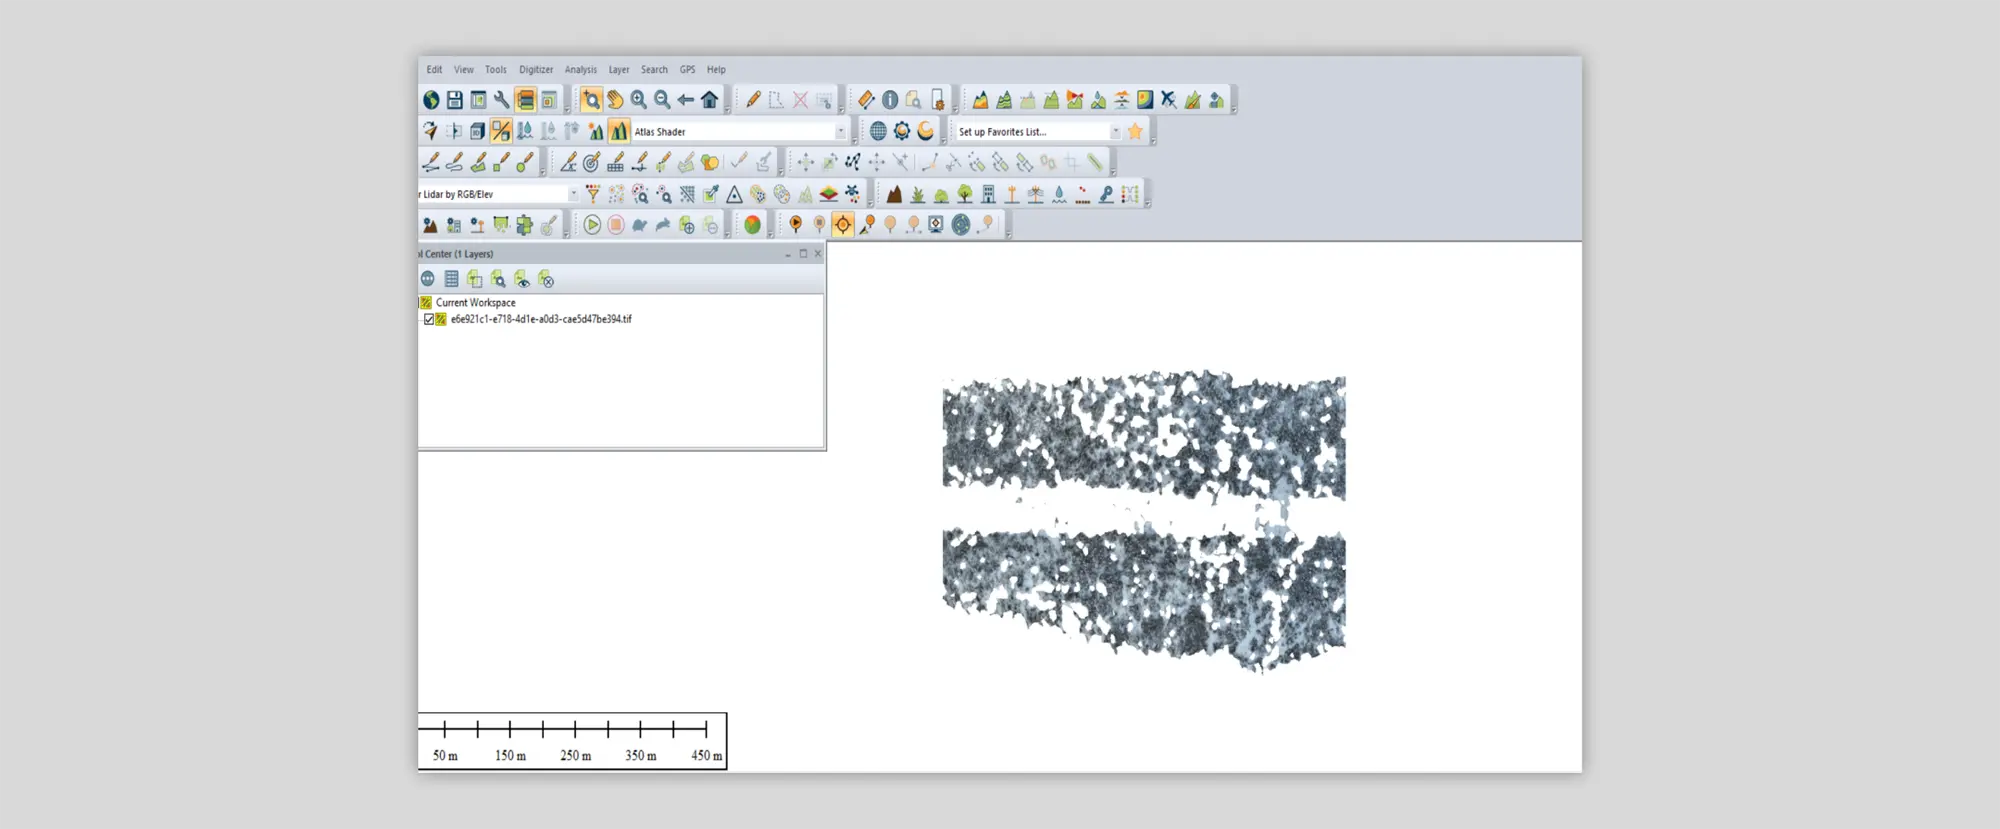Image resolution: width=2000 pixels, height=829 pixels.
Task: Open the Digitizer menu
Action: tap(536, 70)
